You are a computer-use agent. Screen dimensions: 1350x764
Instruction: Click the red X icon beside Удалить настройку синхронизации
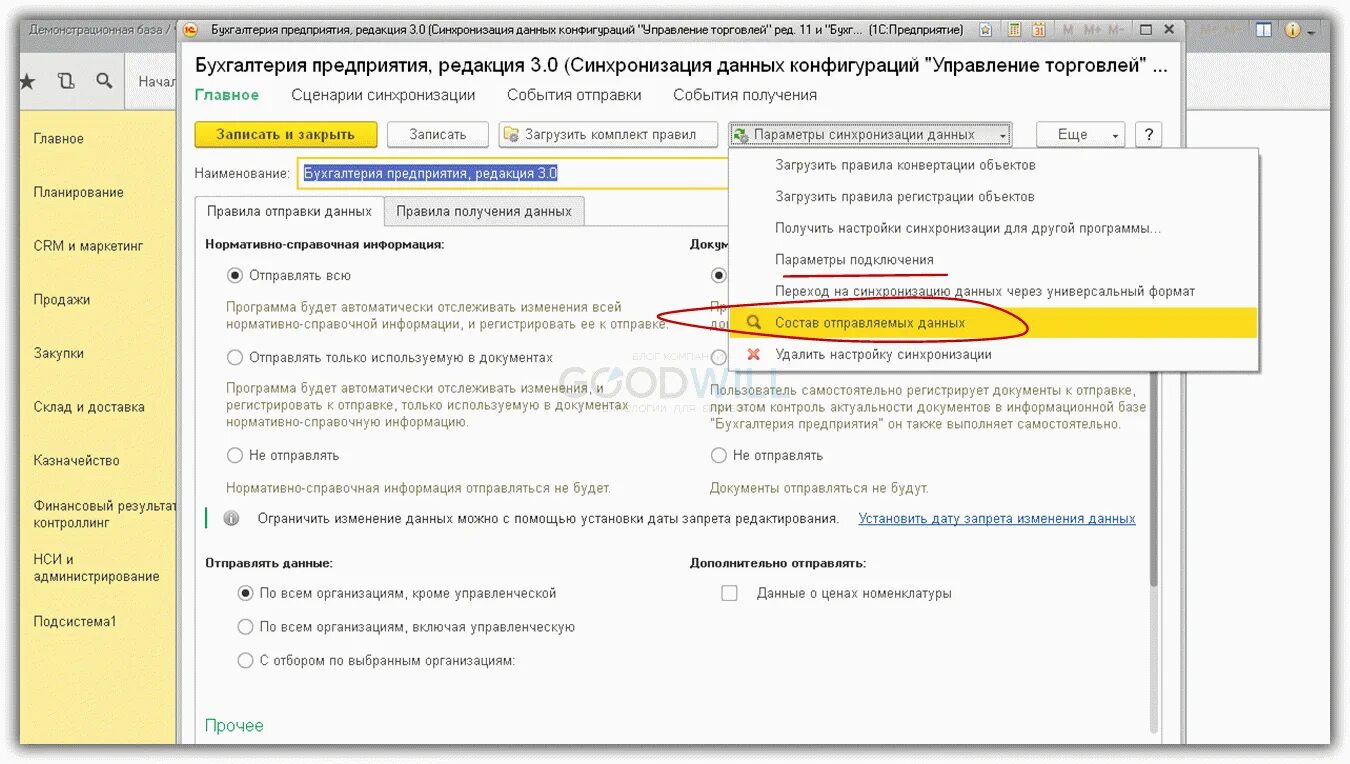(x=753, y=354)
